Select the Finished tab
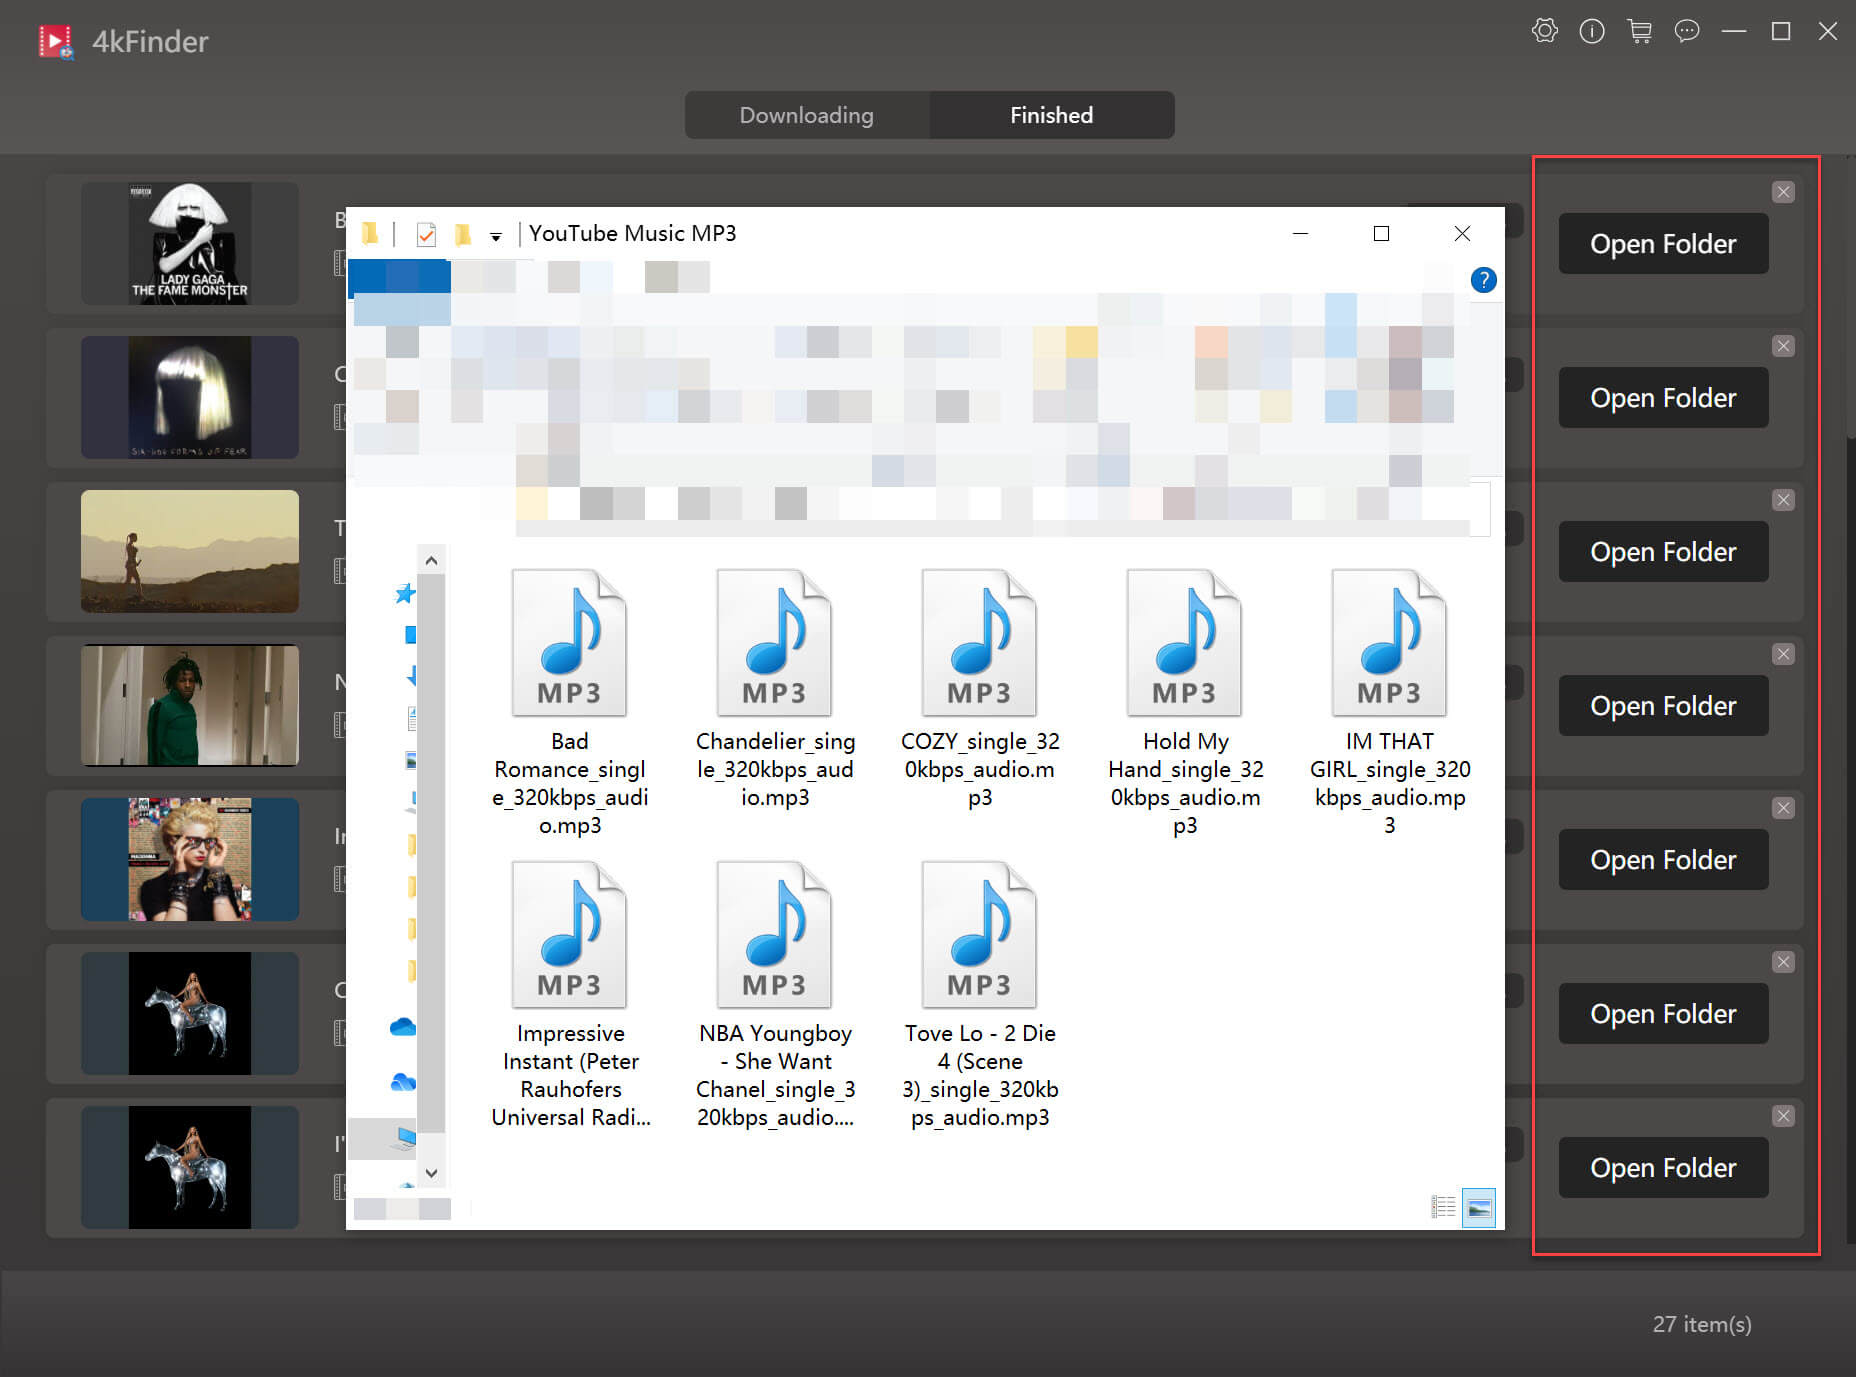Image resolution: width=1856 pixels, height=1377 pixels. click(x=1051, y=115)
